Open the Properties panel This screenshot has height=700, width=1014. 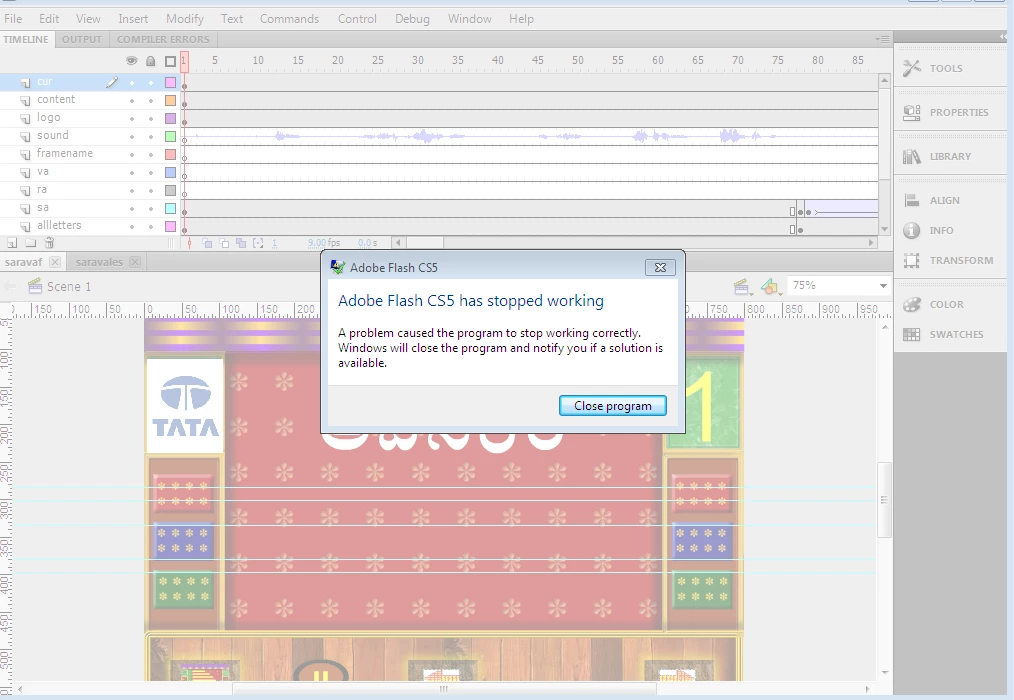tap(949, 112)
